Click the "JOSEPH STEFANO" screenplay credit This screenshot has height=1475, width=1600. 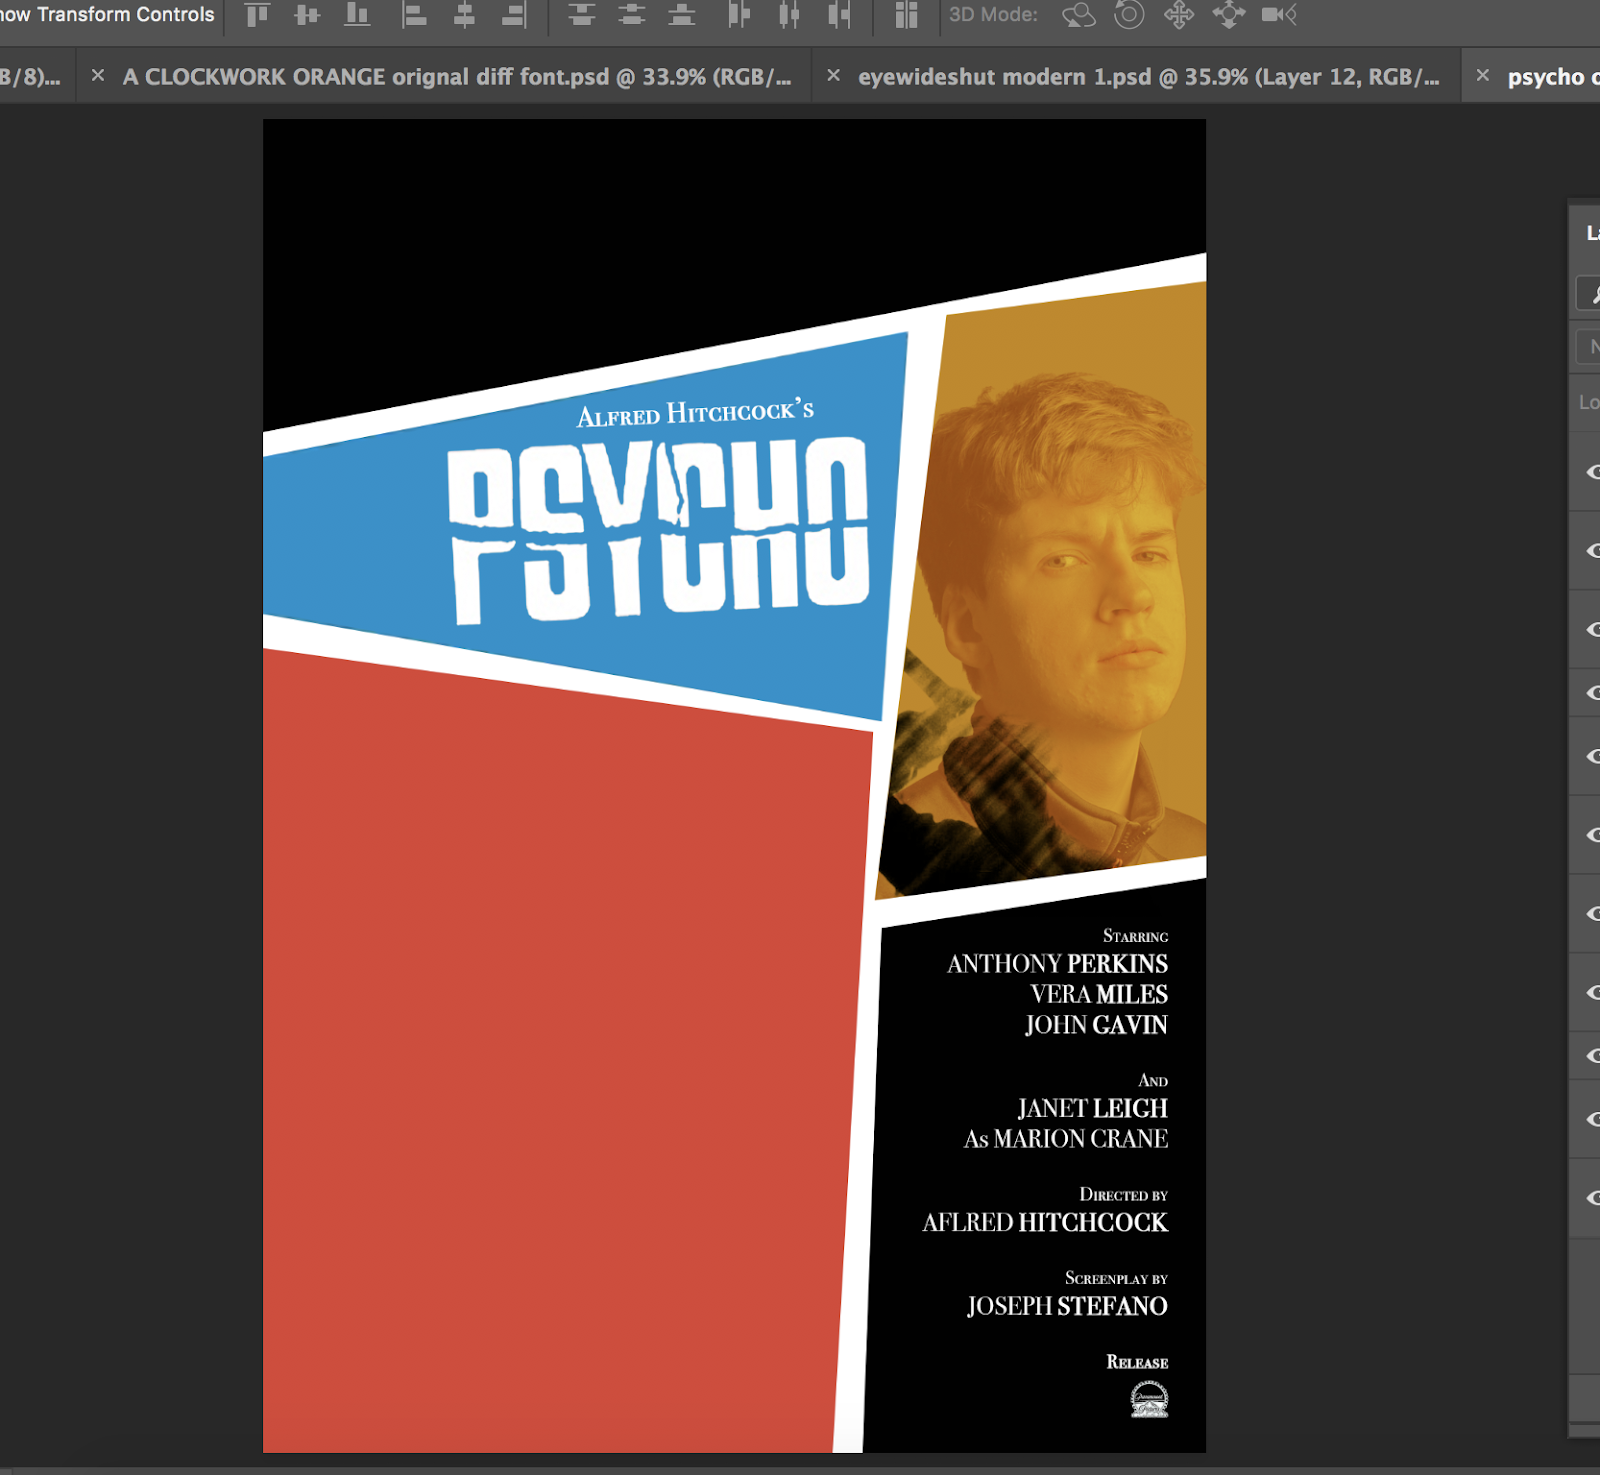pyautogui.click(x=1067, y=1307)
